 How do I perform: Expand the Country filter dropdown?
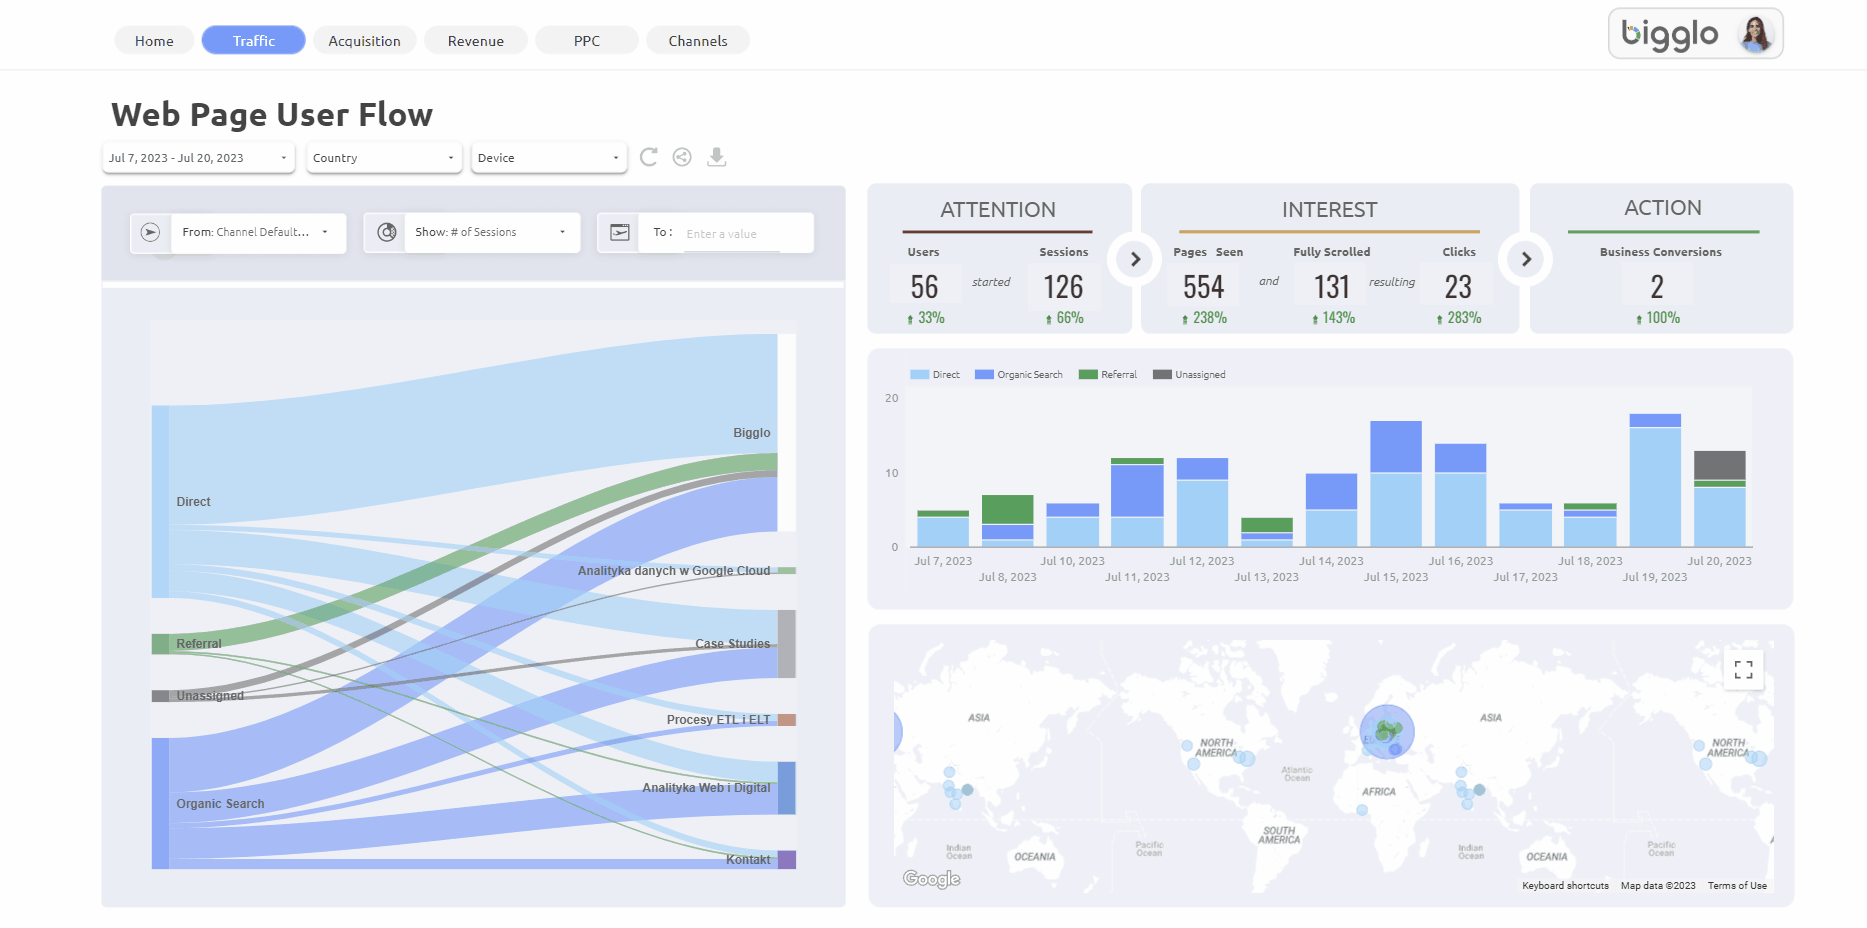click(x=383, y=157)
